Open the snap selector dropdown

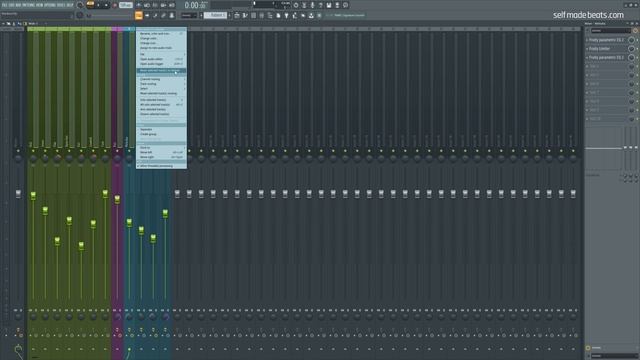pos(189,16)
